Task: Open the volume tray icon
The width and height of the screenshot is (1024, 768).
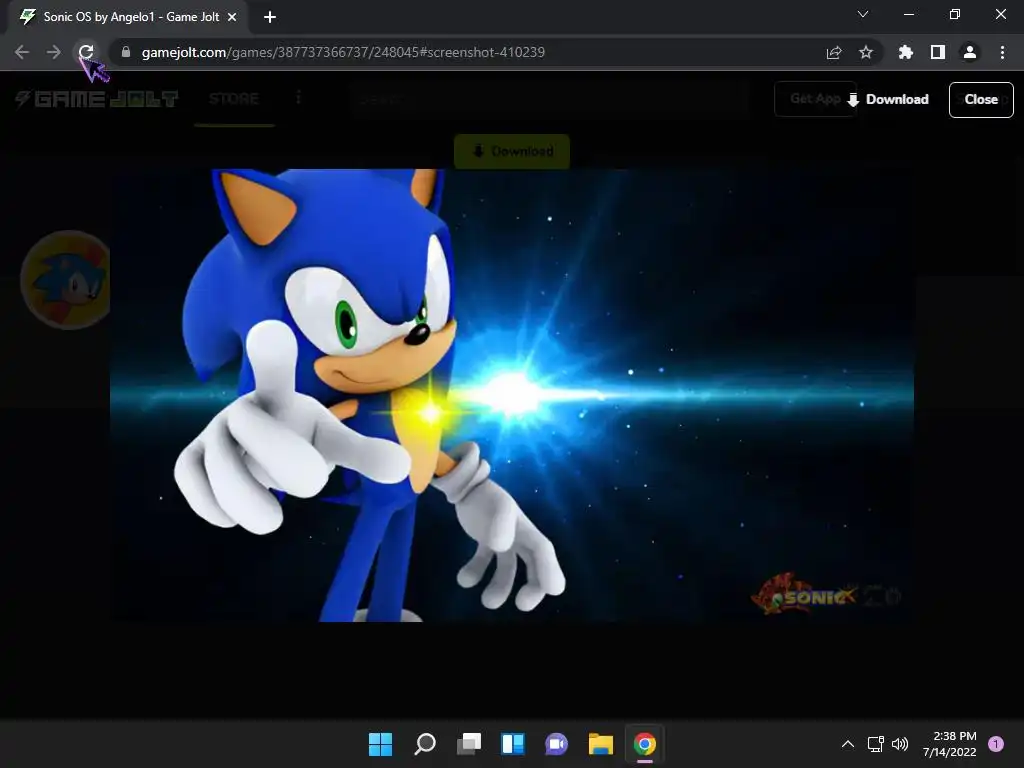Action: 900,744
